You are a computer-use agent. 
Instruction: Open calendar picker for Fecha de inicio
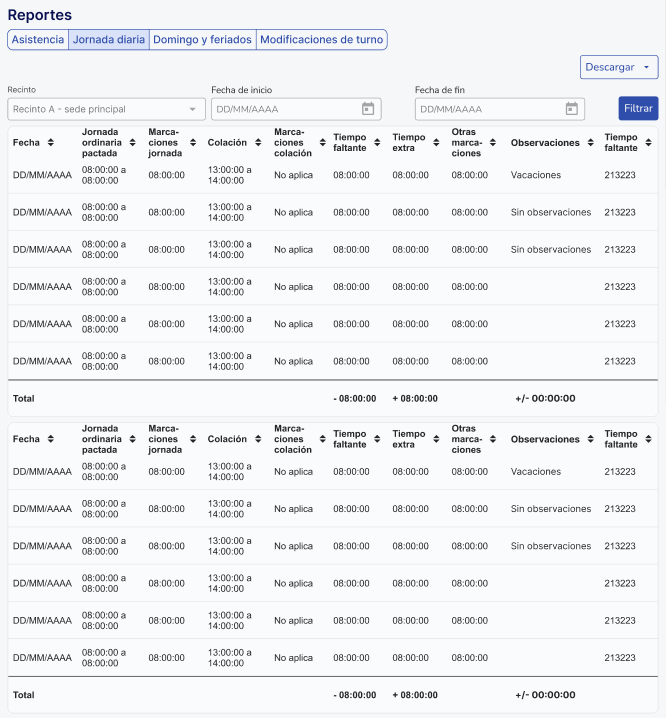(368, 109)
